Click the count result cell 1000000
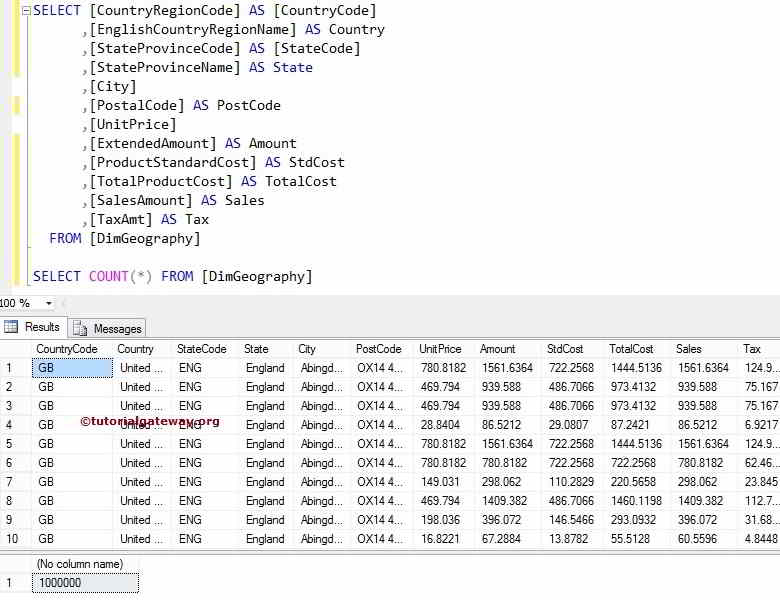This screenshot has width=780, height=600. point(86,583)
